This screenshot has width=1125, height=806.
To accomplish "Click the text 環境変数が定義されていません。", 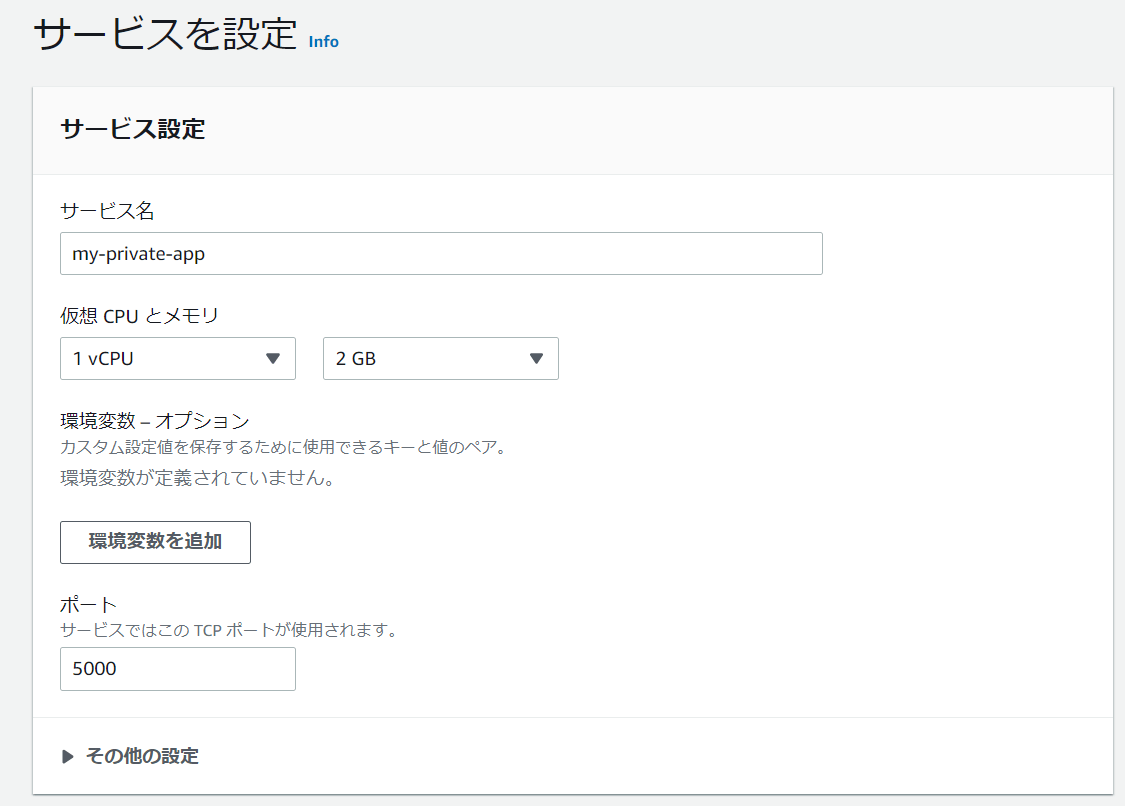I will (x=198, y=478).
